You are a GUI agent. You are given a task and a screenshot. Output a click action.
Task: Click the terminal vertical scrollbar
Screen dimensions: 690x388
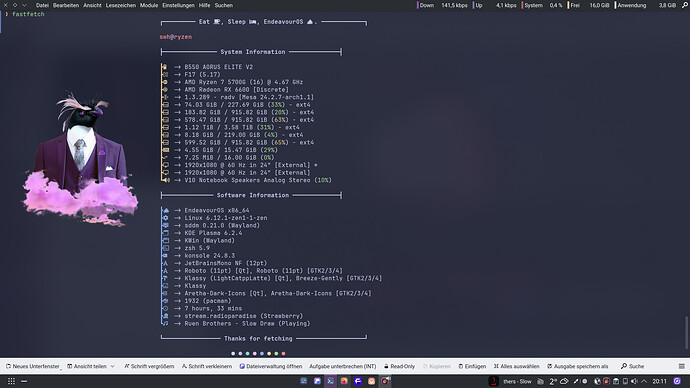[x=686, y=332]
